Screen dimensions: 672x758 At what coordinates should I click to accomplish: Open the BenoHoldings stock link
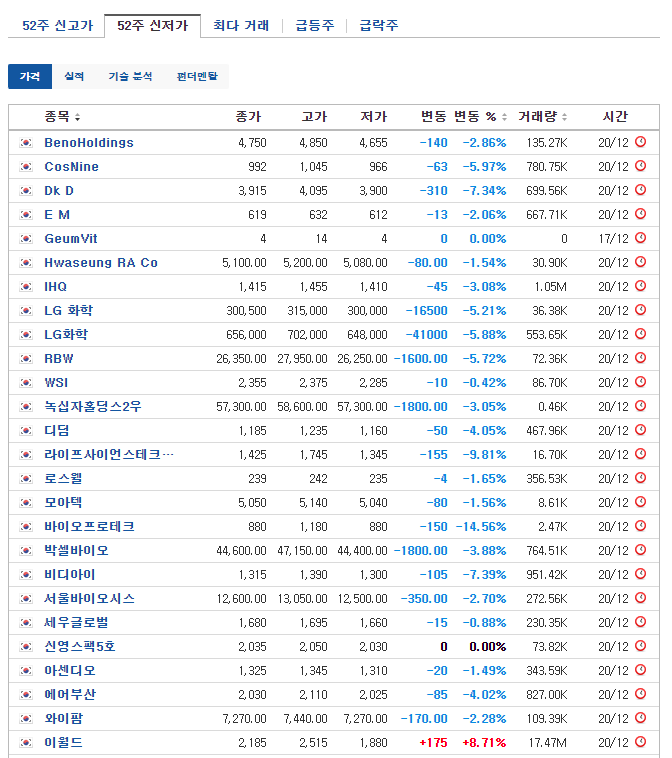point(89,143)
